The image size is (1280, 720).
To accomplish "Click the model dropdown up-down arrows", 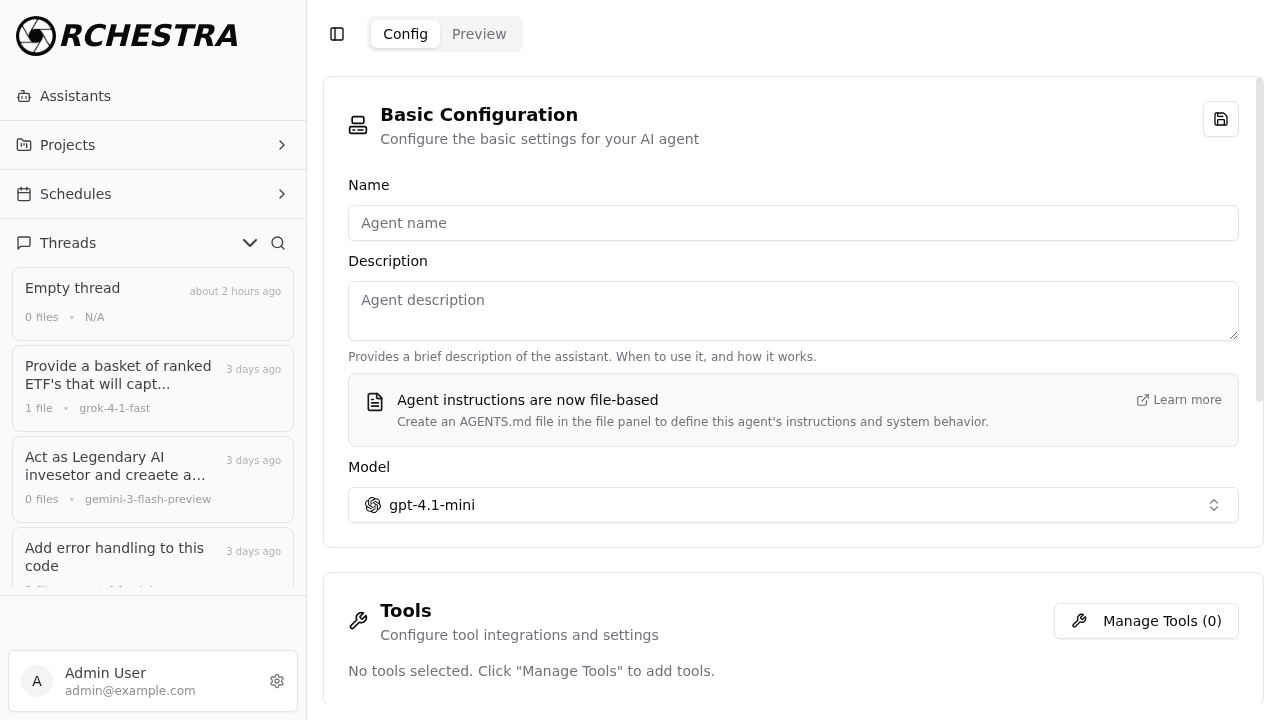I will pyautogui.click(x=1214, y=505).
